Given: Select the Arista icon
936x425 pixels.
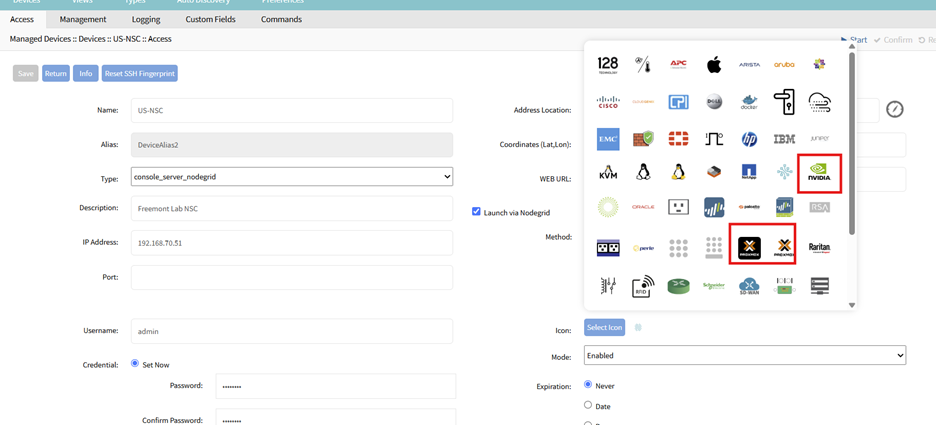Looking at the screenshot, I should tap(749, 64).
